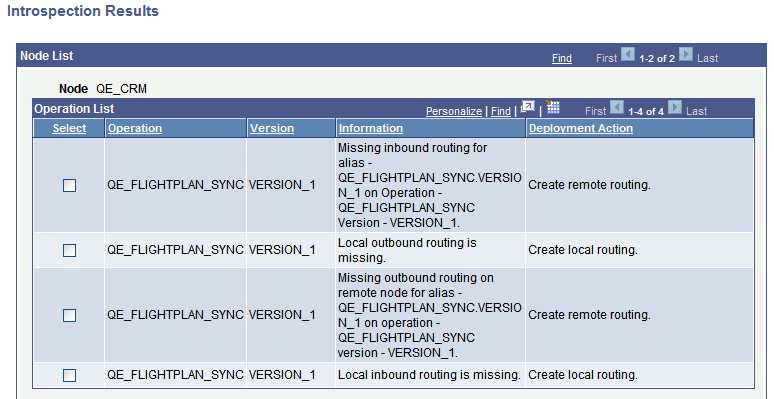Click the Node List next arrow icon

686,54
